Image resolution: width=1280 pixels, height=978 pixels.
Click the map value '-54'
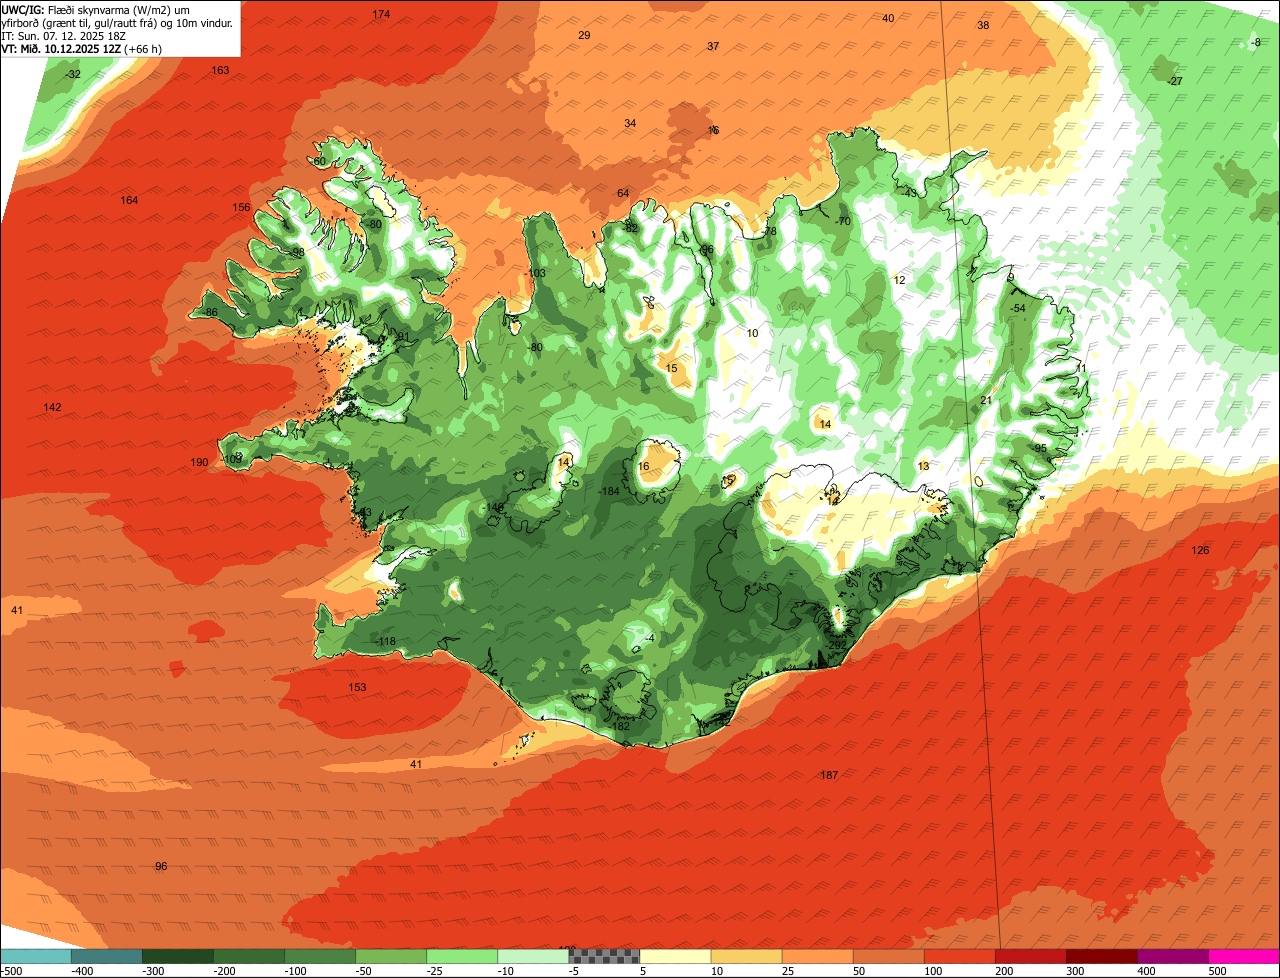point(1017,308)
